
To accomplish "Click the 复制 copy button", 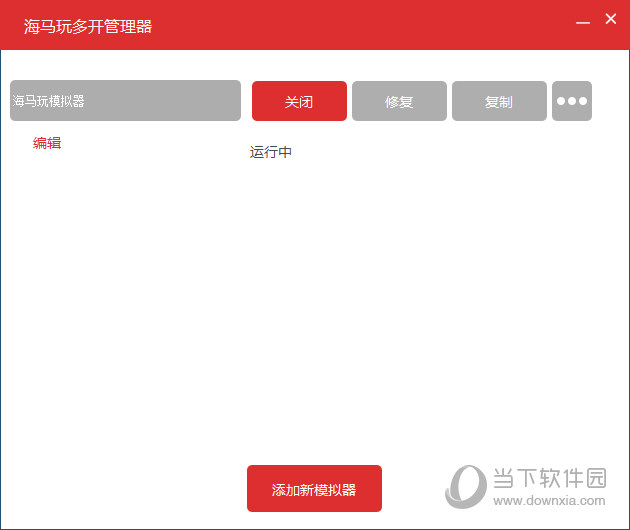I will (499, 101).
